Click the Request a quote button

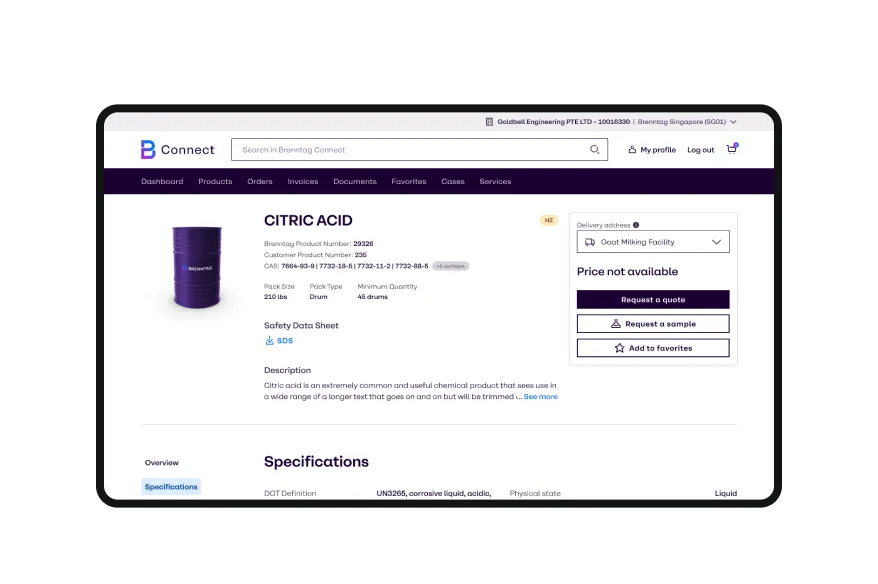[653, 300]
